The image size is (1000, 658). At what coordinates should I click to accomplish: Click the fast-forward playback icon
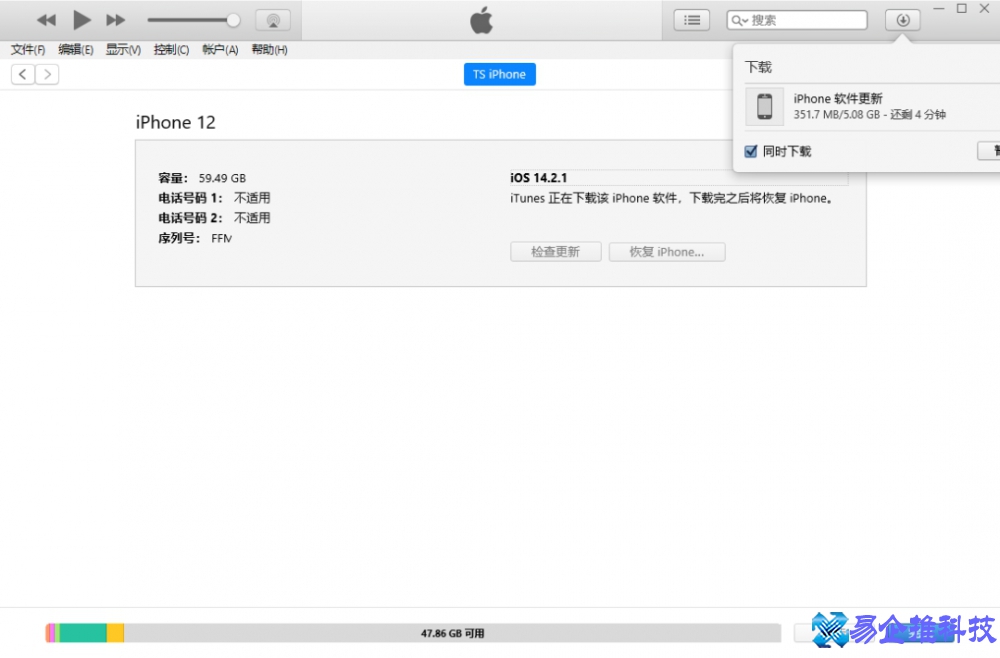[114, 18]
